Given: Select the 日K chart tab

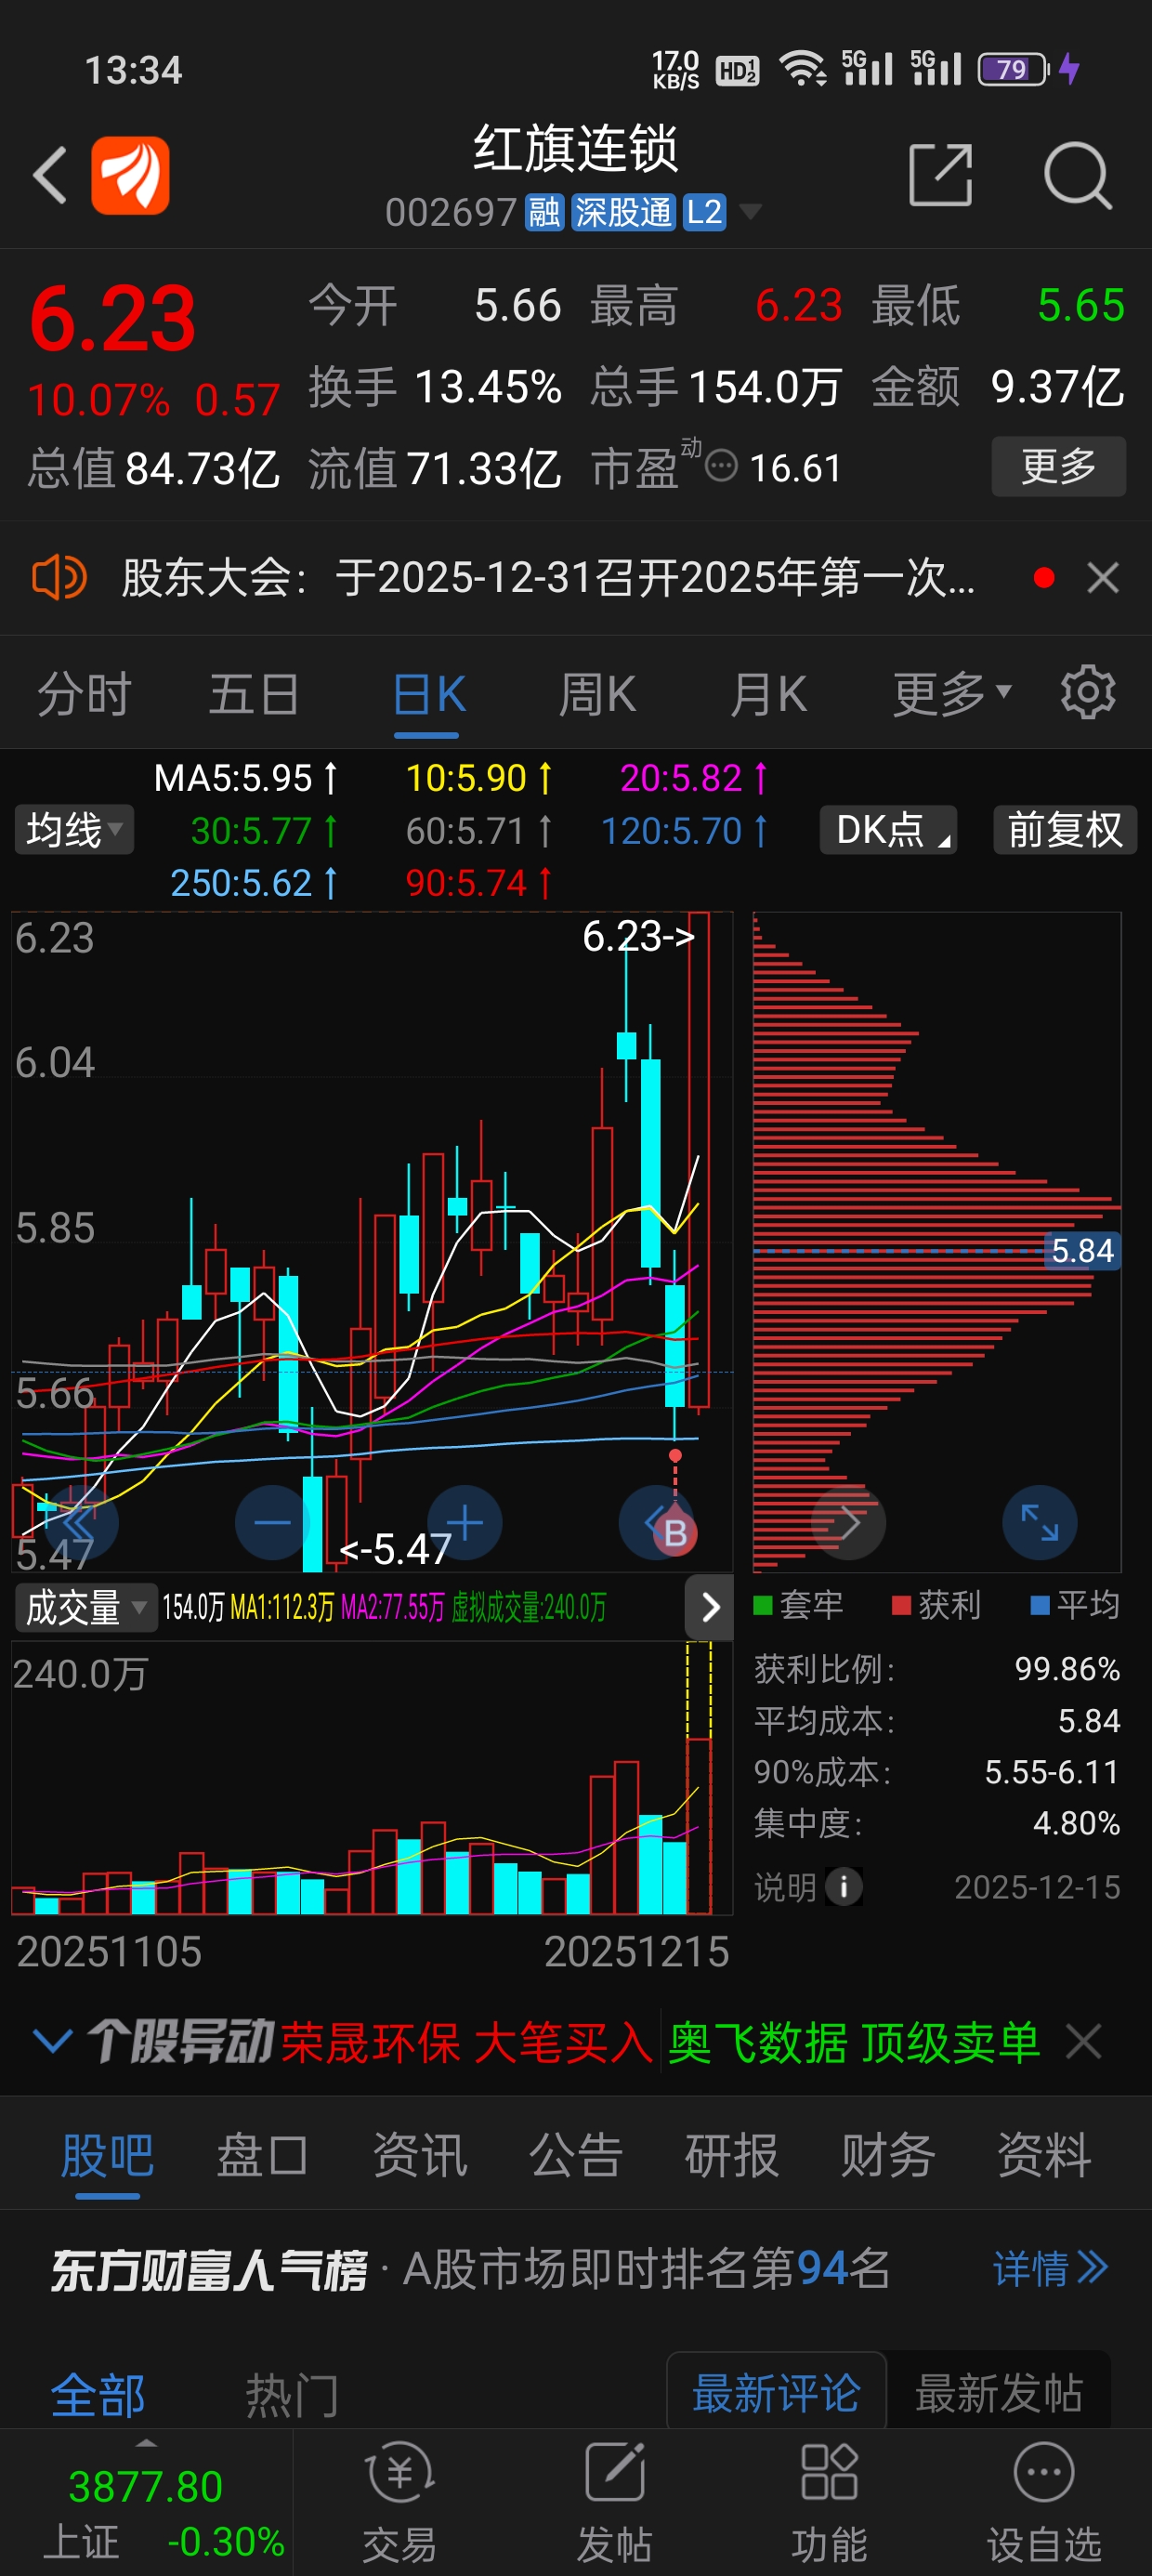Looking at the screenshot, I should [428, 693].
